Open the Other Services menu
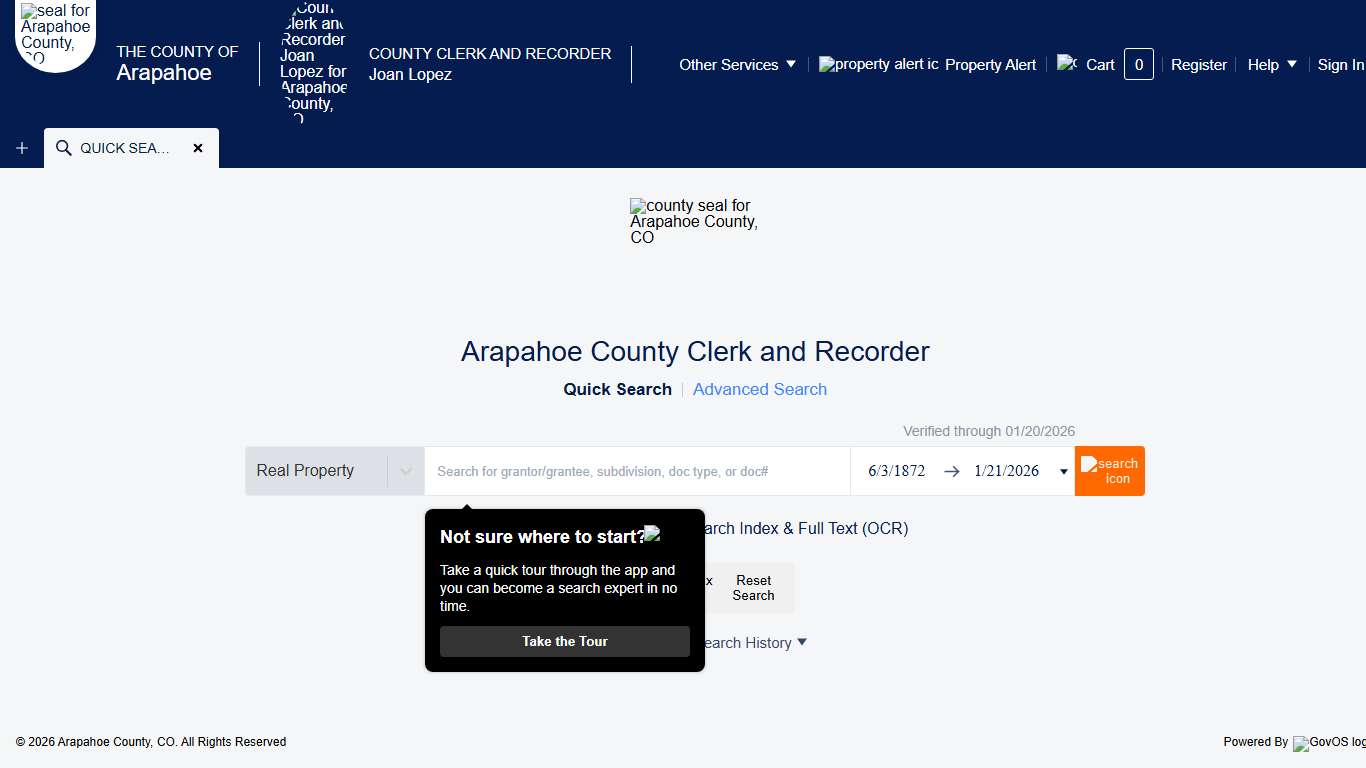This screenshot has width=1366, height=768. tap(737, 64)
